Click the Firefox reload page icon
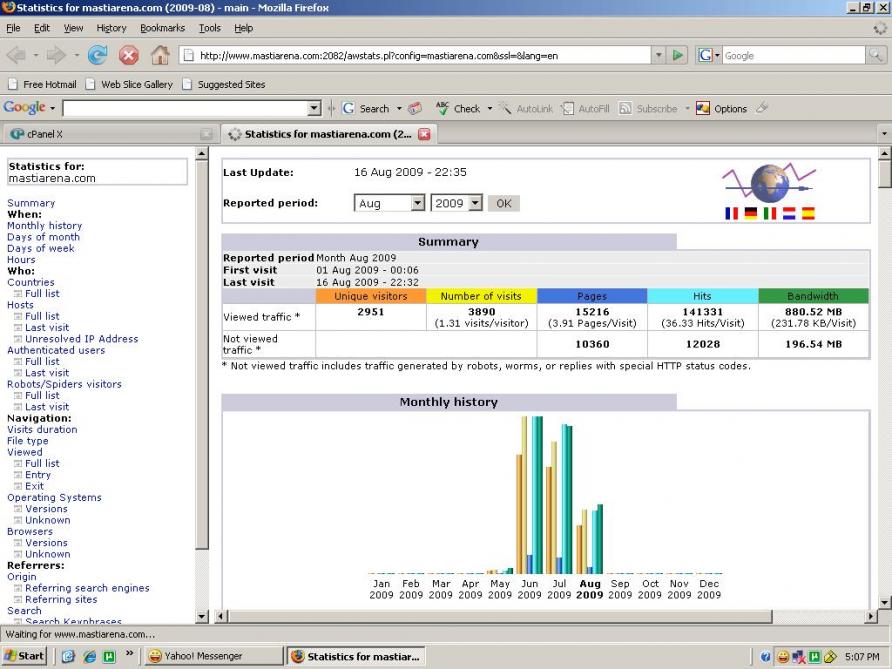Screen dimensions: 892x669 coord(98,56)
